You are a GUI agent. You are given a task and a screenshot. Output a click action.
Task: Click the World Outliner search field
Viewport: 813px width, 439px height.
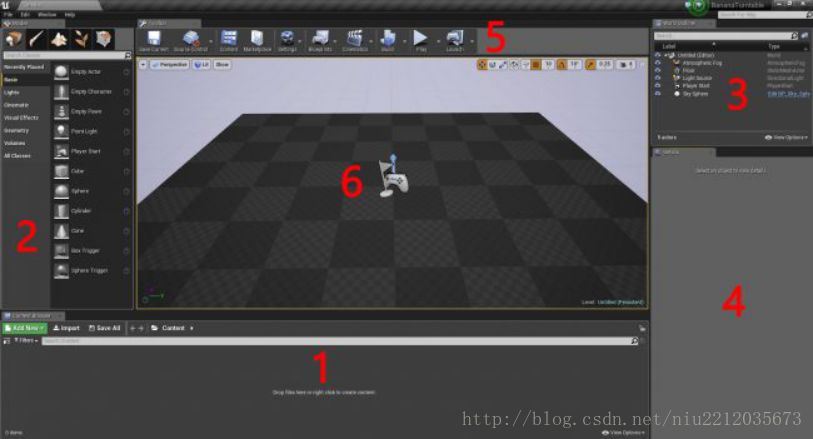(x=726, y=36)
